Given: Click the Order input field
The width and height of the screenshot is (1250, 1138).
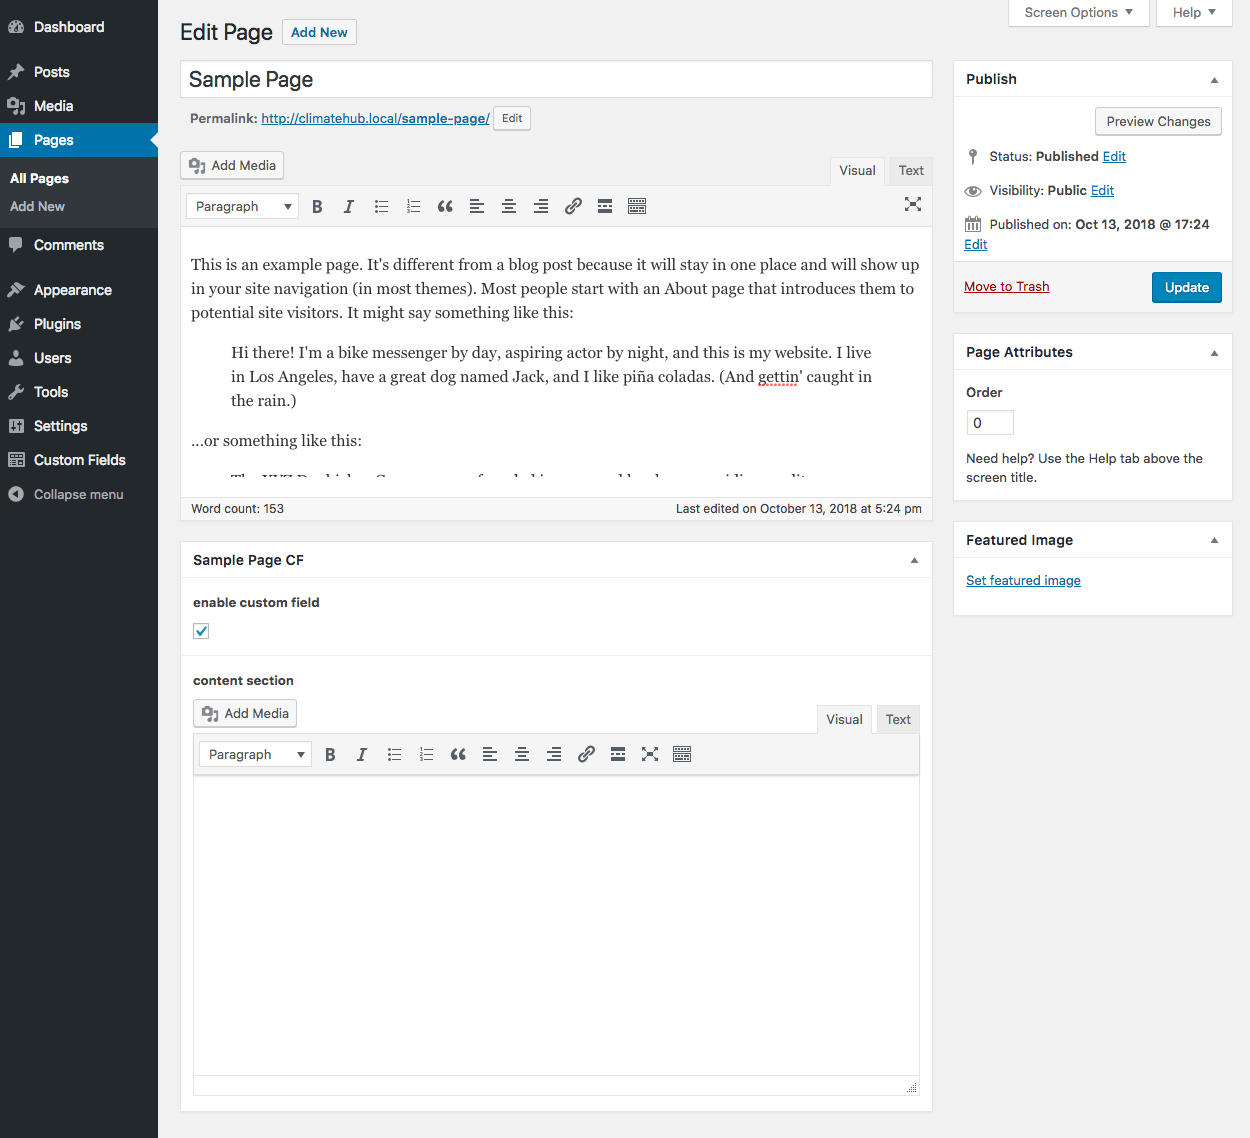Looking at the screenshot, I should click(990, 423).
